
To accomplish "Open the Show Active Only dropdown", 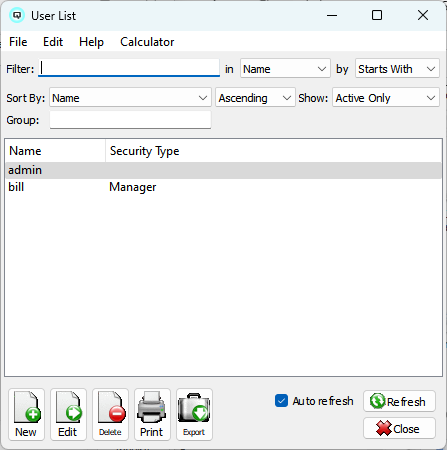I will click(x=386, y=98).
